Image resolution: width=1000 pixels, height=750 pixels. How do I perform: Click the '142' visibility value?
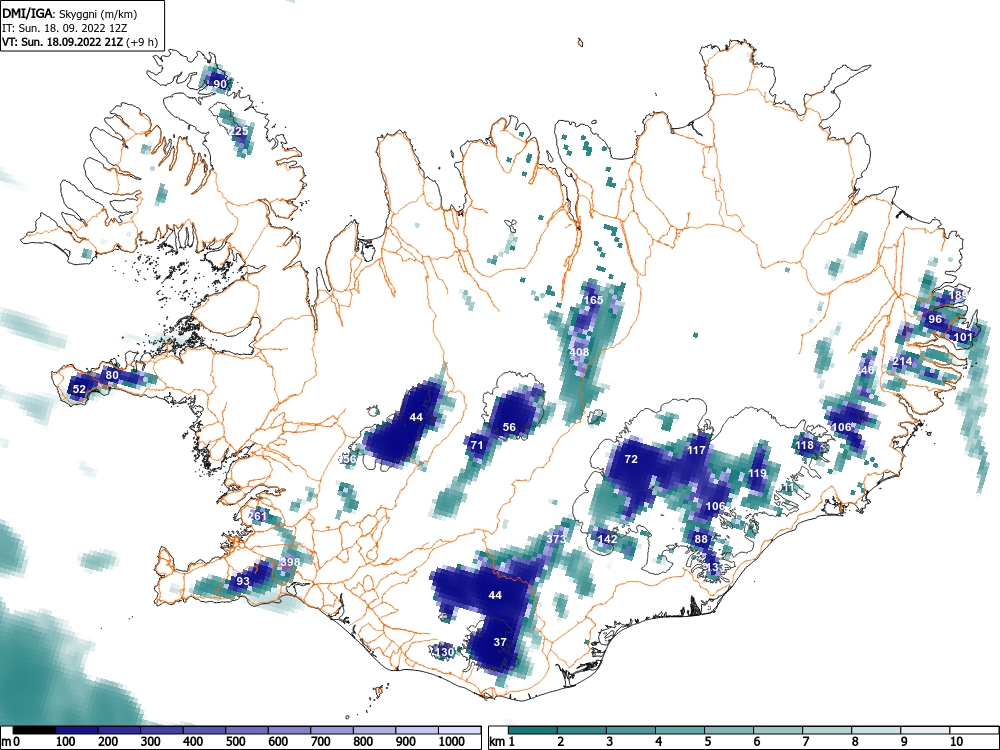[608, 539]
